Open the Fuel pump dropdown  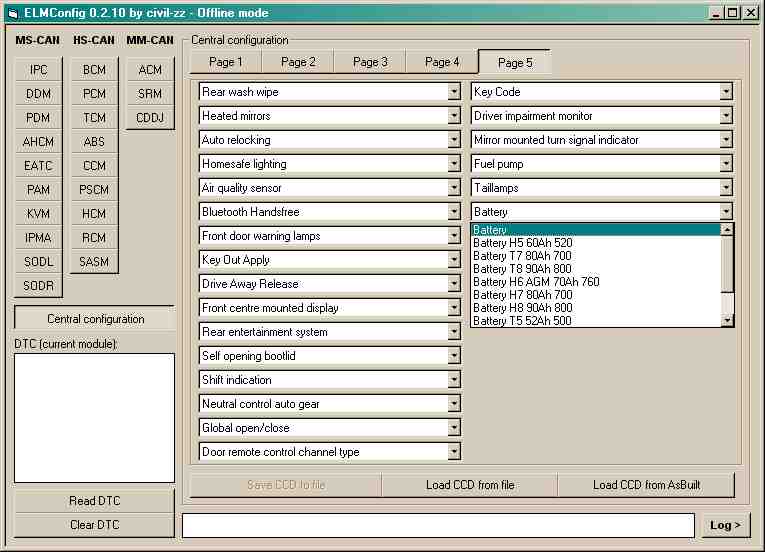pos(726,164)
